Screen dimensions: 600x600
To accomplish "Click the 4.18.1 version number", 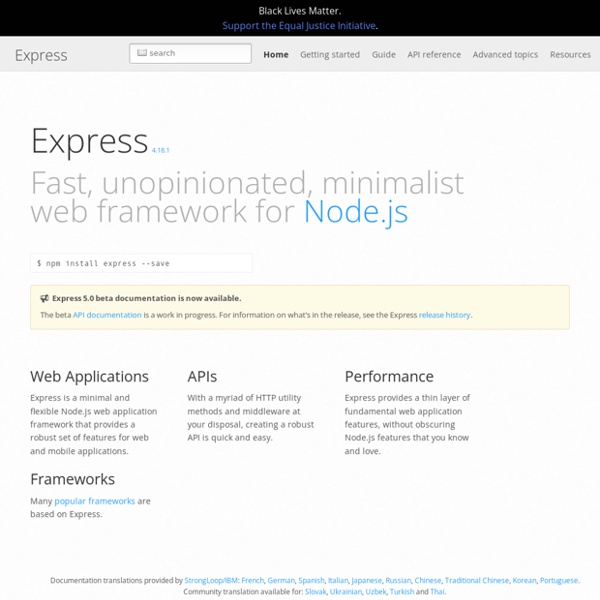I will tap(161, 150).
